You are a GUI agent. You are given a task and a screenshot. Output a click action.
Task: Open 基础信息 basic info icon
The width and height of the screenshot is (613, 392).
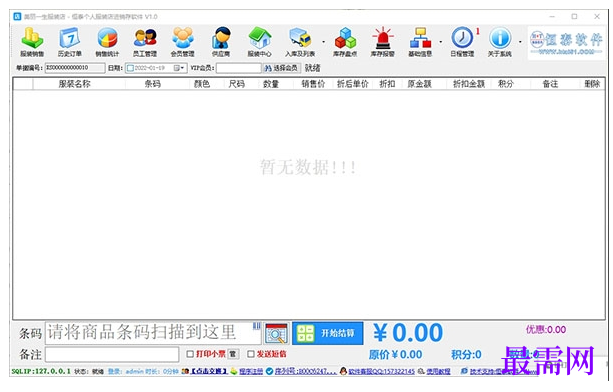(420, 42)
